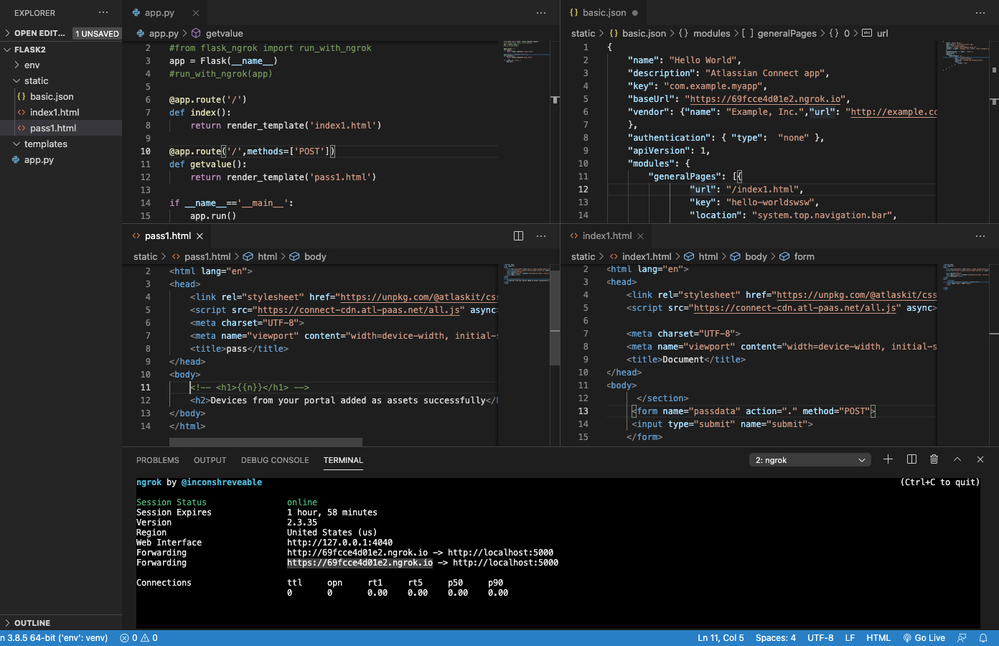Image resolution: width=999 pixels, height=646 pixels.
Task: Click Go Live in the status bar
Action: point(922,637)
